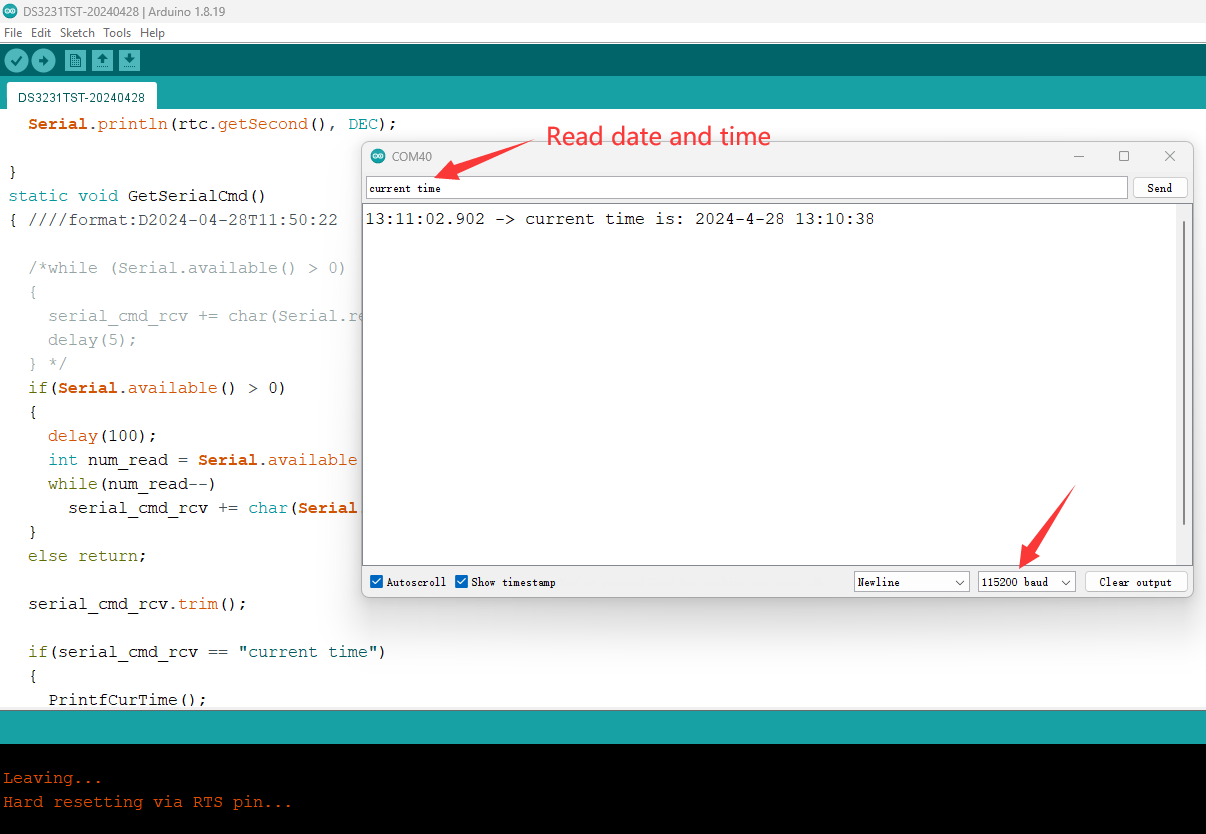Select the DS3231TST-20240428 sketch tab
This screenshot has height=834, width=1206.
(81, 98)
